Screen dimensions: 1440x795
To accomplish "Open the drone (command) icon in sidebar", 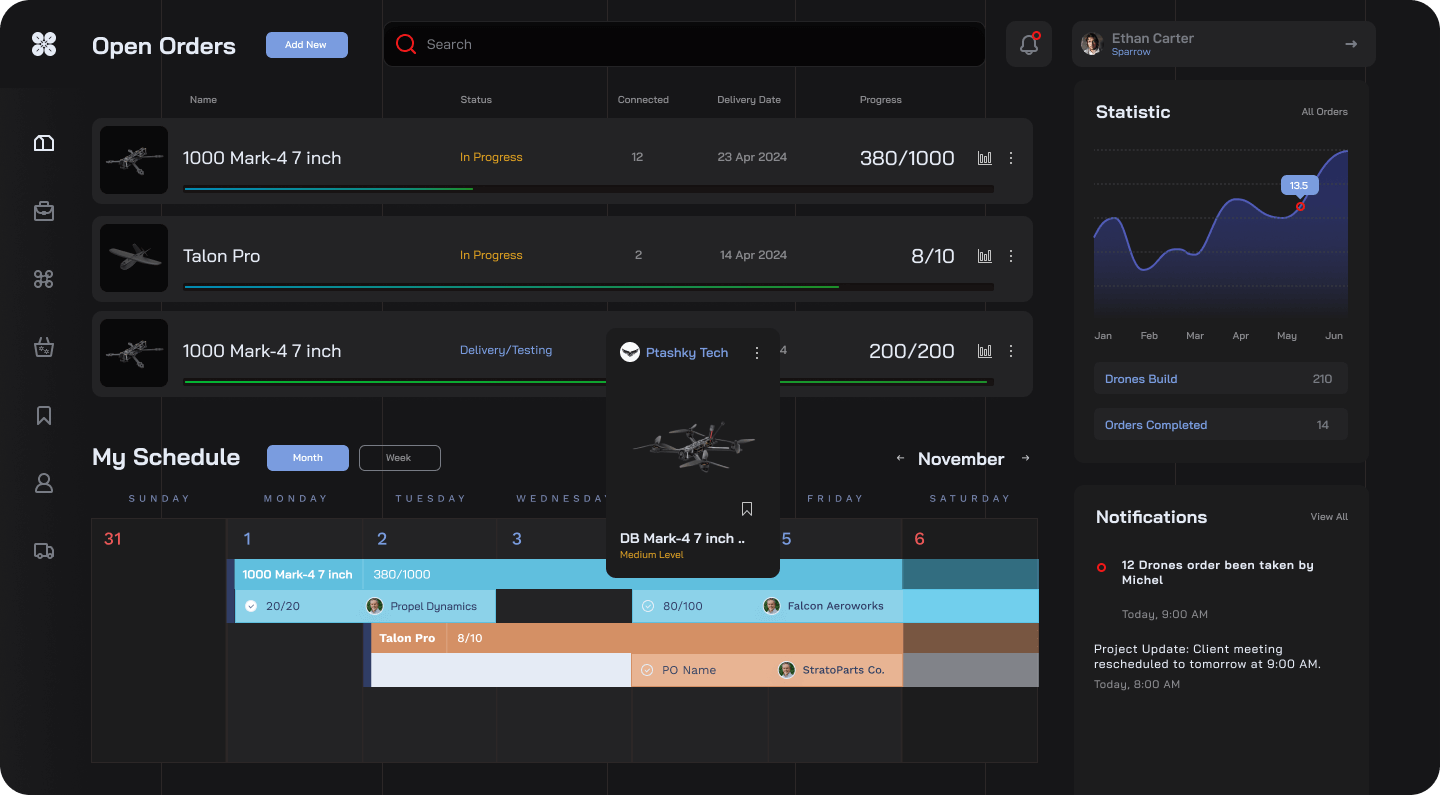I will click(44, 279).
